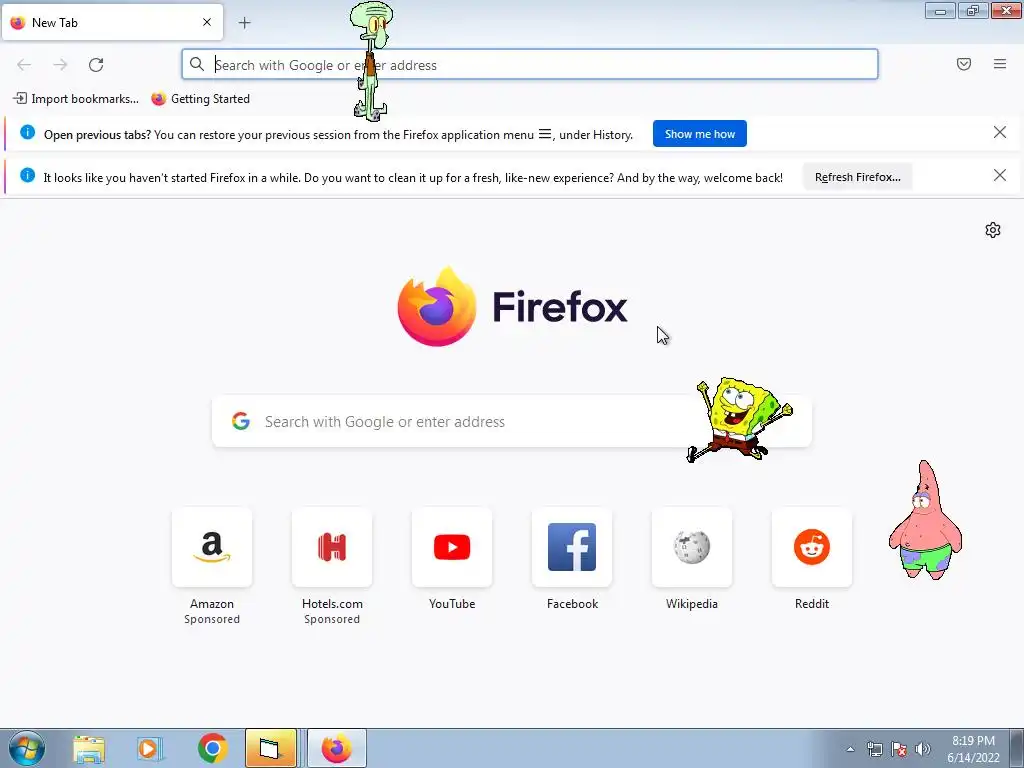This screenshot has width=1024, height=768.
Task: Click the back navigation arrow
Action: coord(24,65)
